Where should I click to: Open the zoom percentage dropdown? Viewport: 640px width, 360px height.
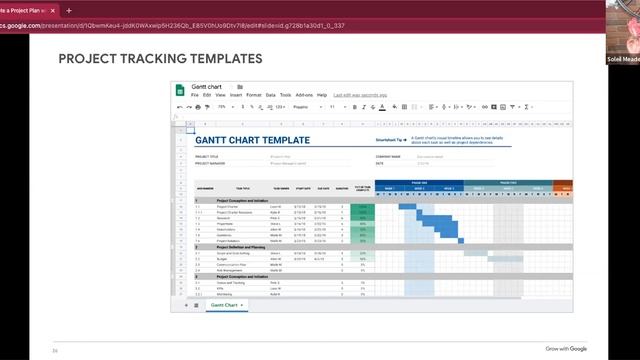coord(226,107)
